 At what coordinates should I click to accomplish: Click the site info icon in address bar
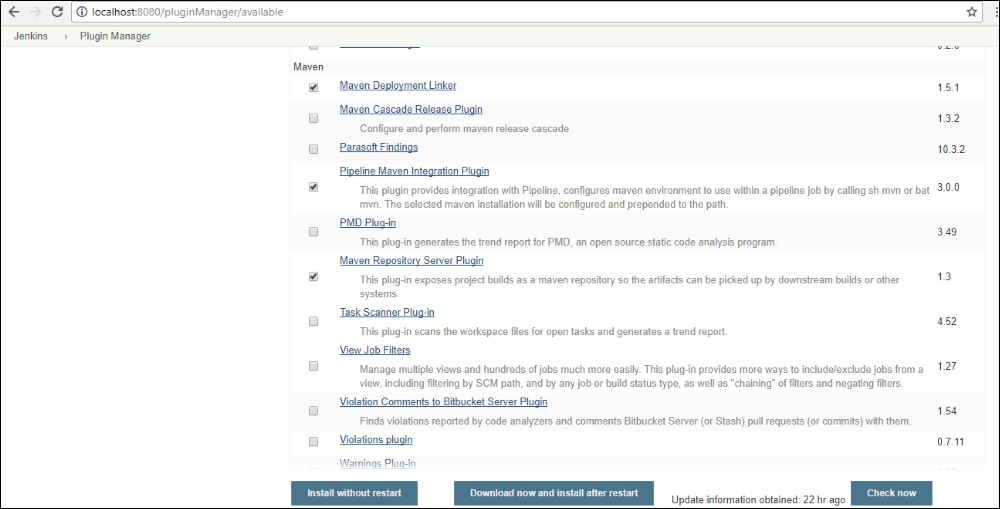point(82,11)
